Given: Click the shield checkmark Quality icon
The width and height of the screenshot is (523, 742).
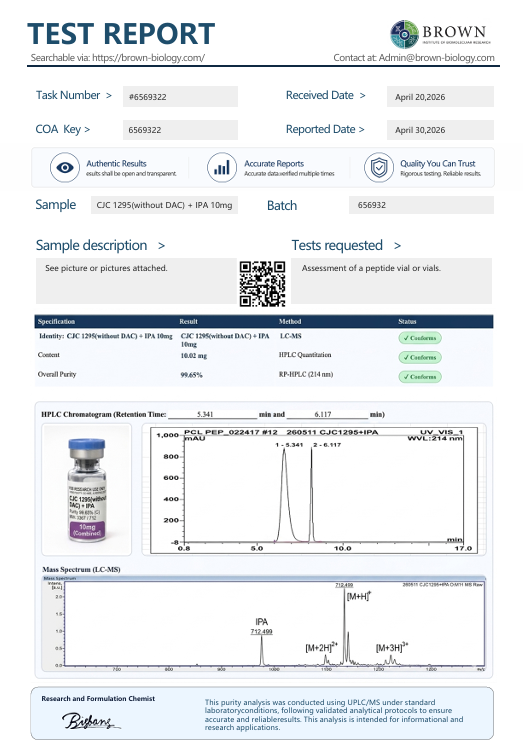Looking at the screenshot, I should [379, 168].
